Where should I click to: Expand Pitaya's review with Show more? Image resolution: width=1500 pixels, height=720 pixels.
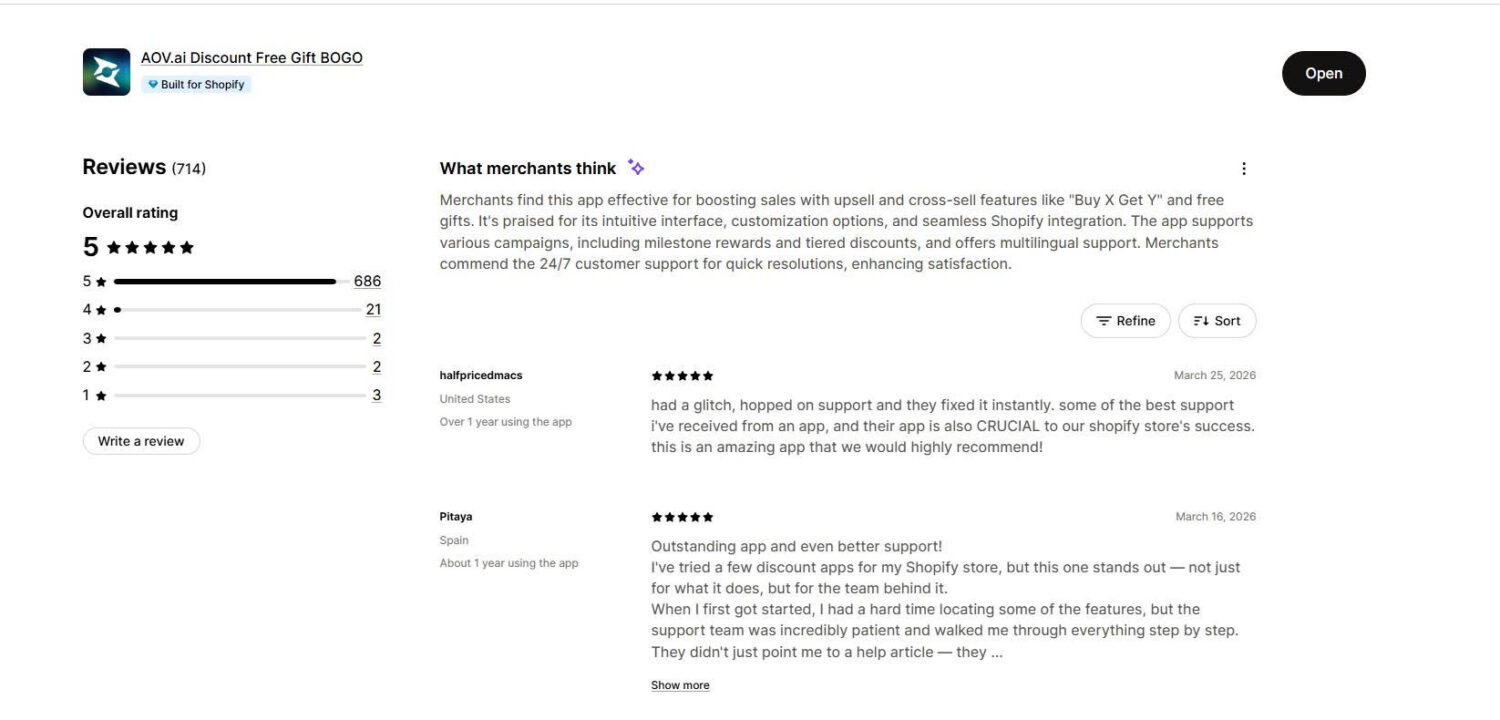pyautogui.click(x=680, y=684)
